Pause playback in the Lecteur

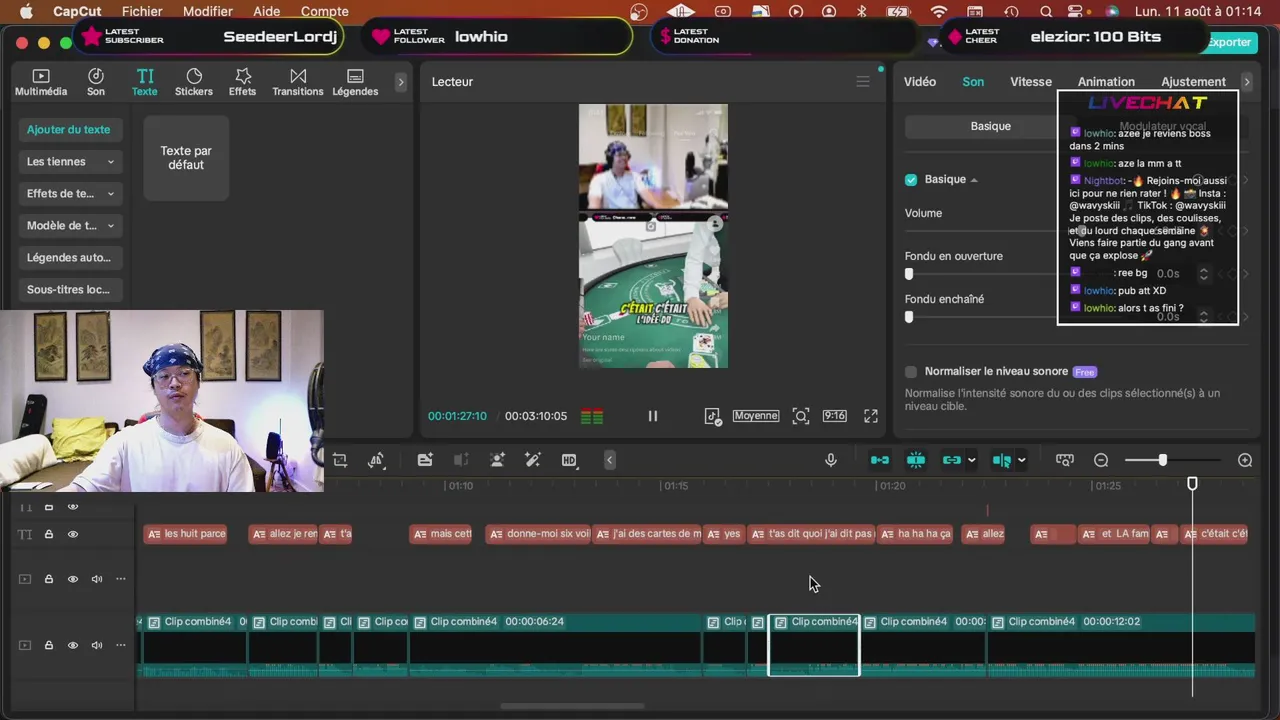click(x=653, y=416)
